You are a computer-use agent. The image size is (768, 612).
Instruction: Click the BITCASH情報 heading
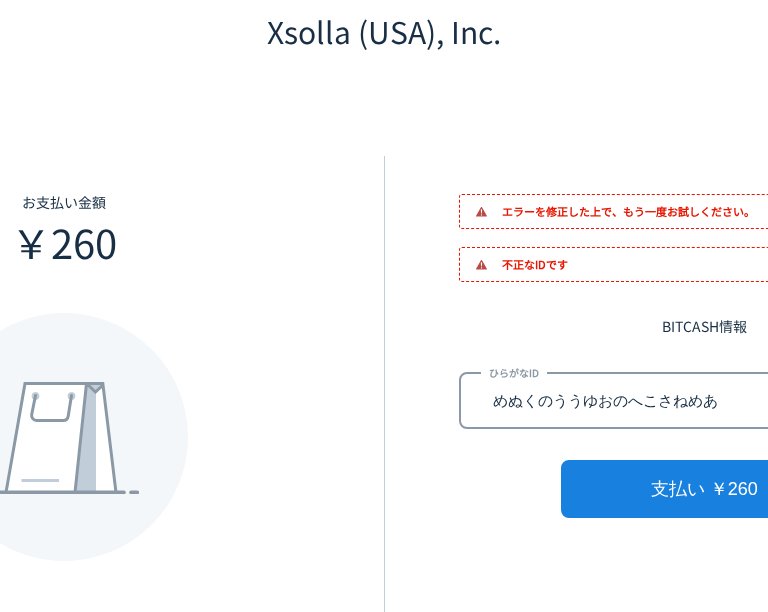point(704,327)
